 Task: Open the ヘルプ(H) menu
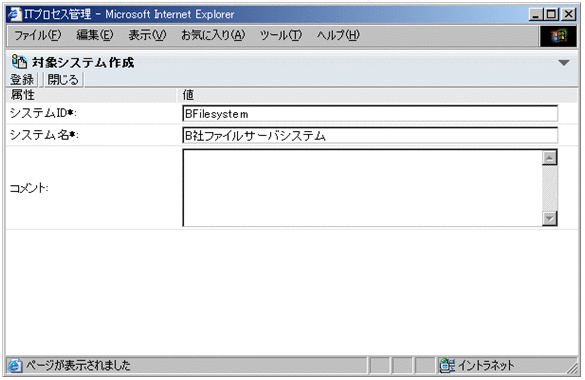338,35
